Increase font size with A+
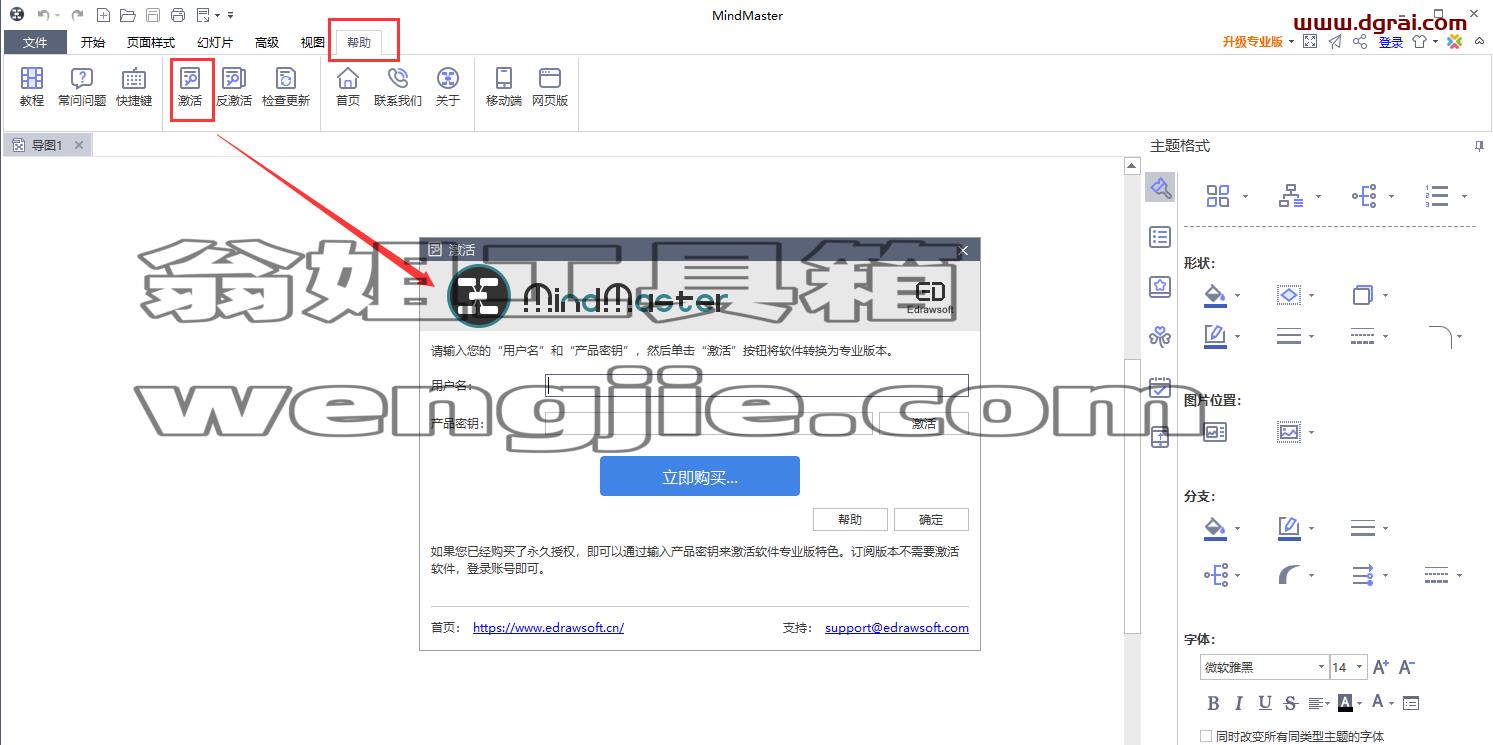The height and width of the screenshot is (745, 1493). [x=1381, y=667]
